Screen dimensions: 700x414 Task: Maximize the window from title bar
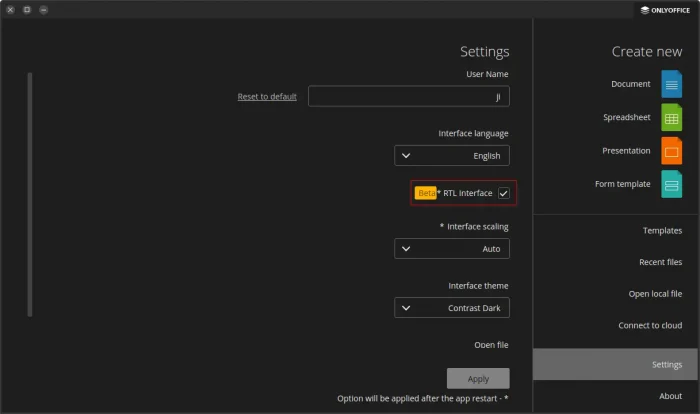tap(27, 9)
